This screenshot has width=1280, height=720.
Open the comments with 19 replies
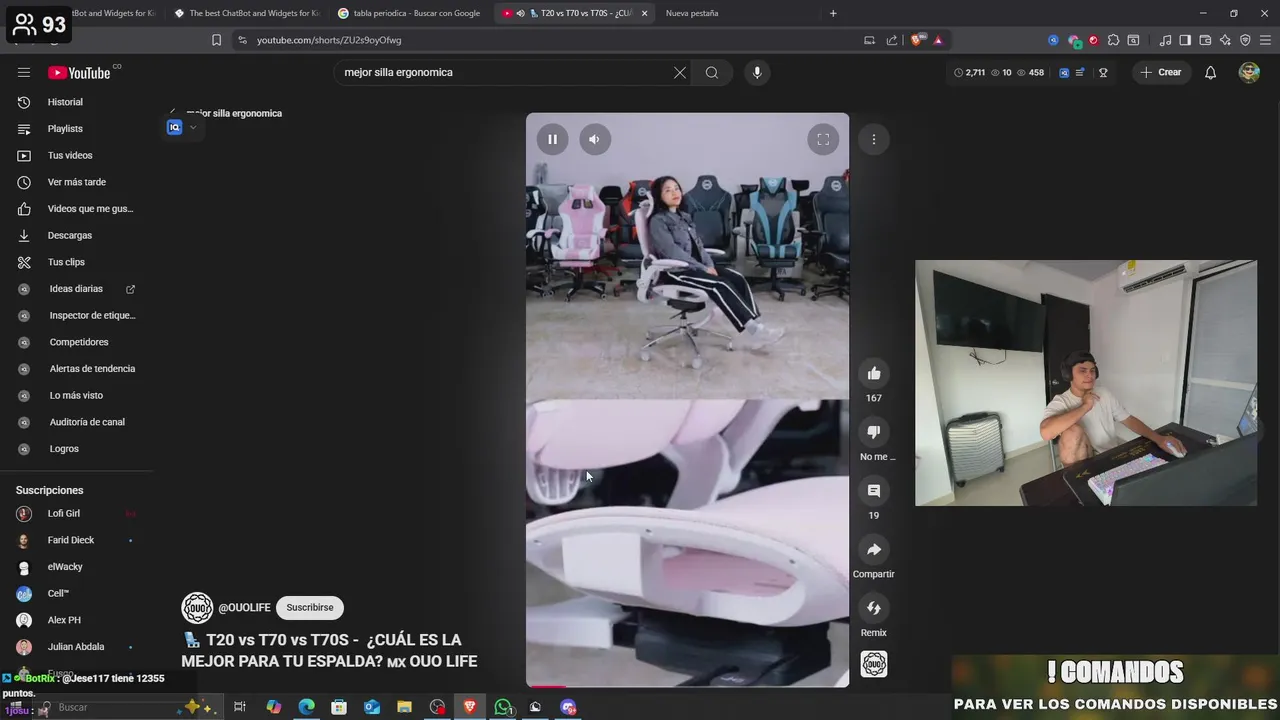pos(874,491)
